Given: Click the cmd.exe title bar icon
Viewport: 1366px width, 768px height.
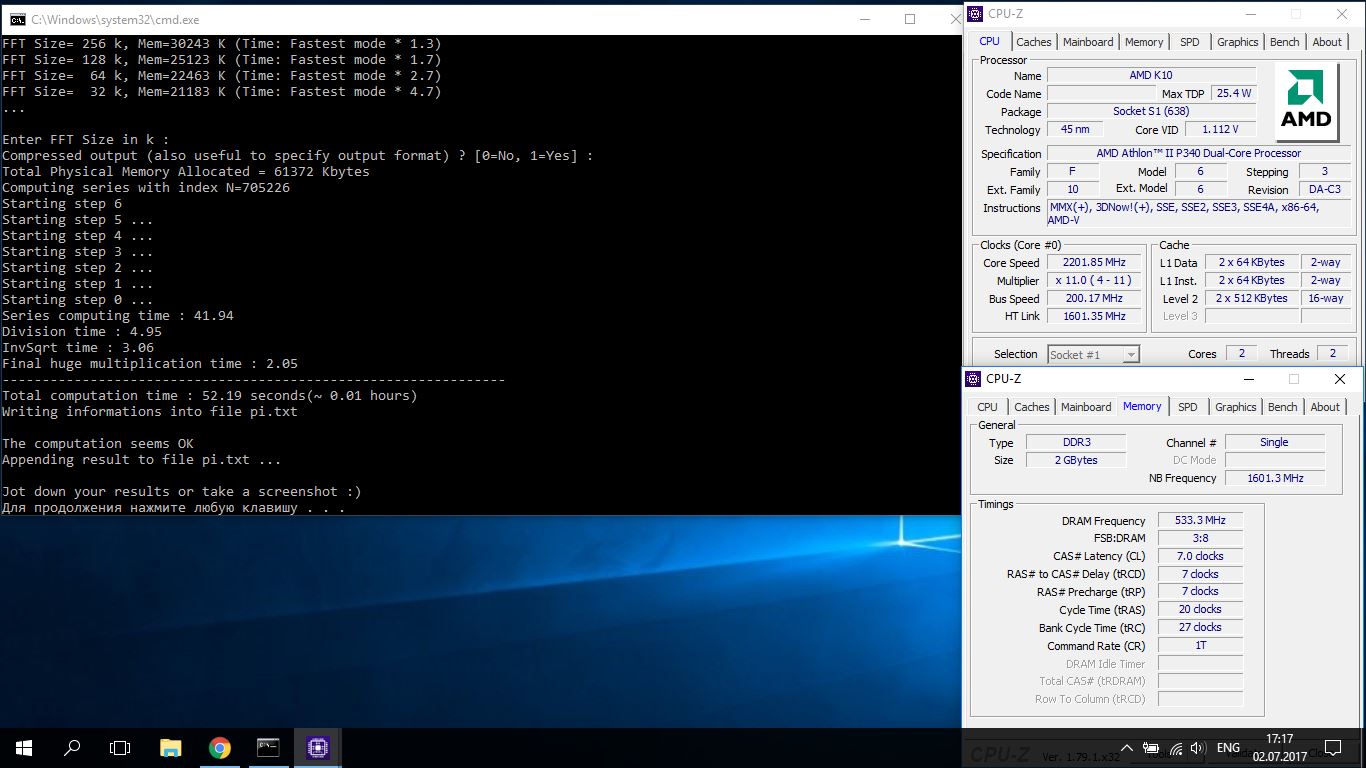Looking at the screenshot, I should pyautogui.click(x=15, y=18).
